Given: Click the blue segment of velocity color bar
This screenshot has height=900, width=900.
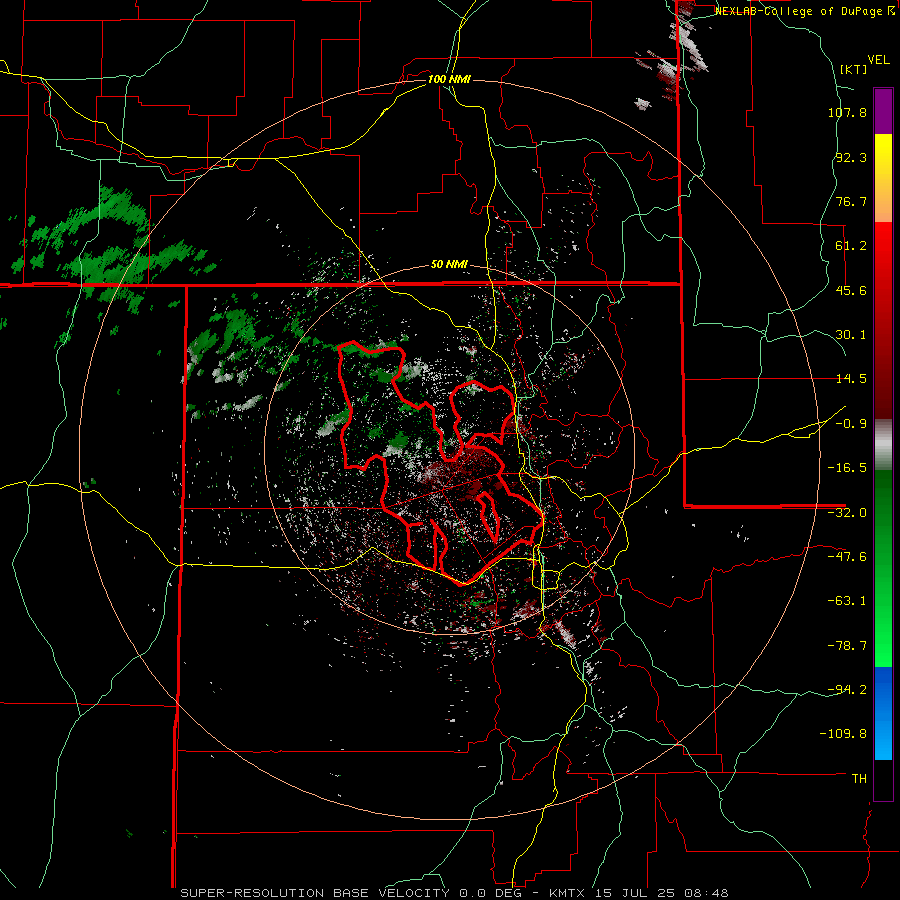Looking at the screenshot, I should [883, 713].
